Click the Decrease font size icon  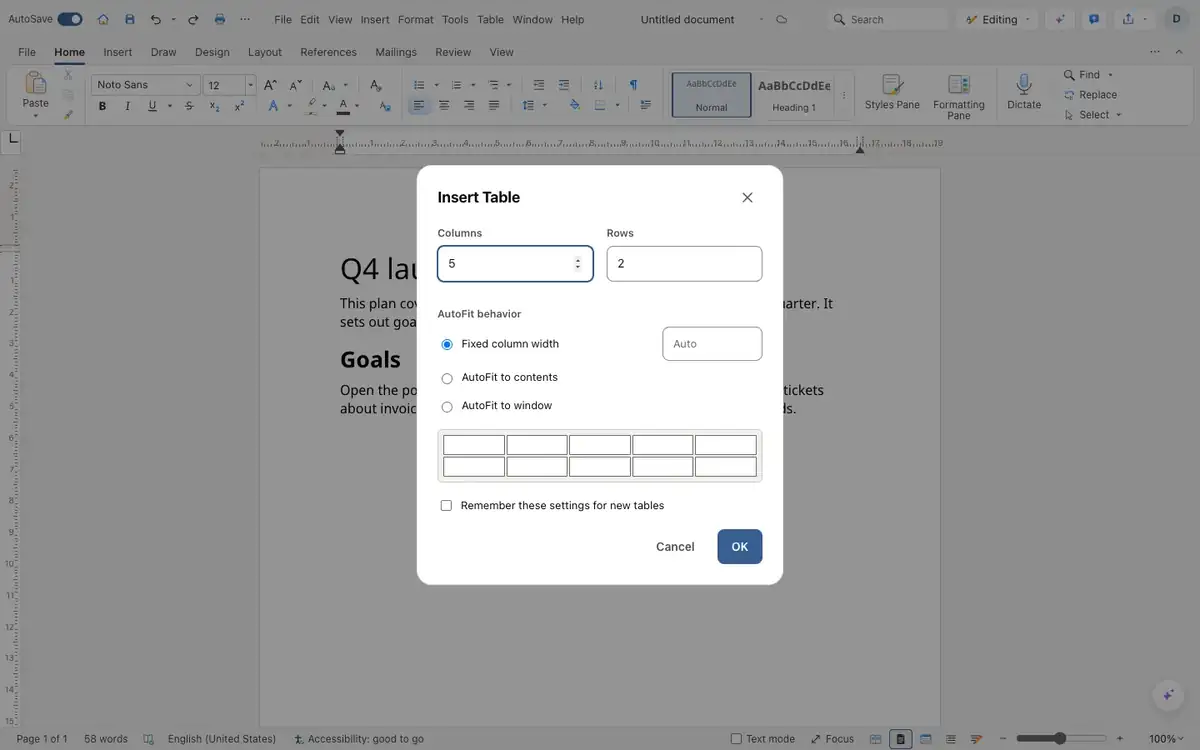point(296,85)
